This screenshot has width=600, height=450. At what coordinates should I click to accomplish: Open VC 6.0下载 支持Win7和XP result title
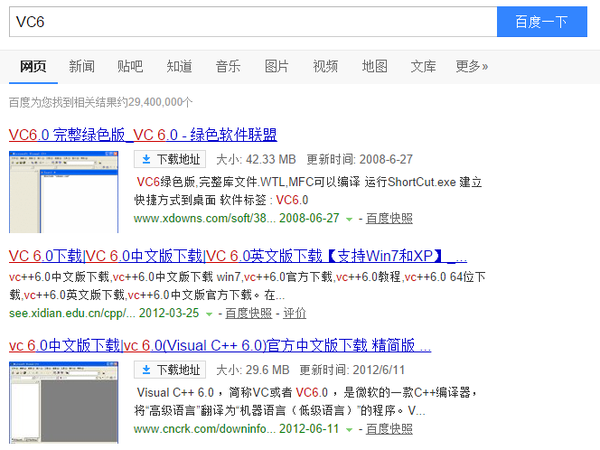click(238, 256)
